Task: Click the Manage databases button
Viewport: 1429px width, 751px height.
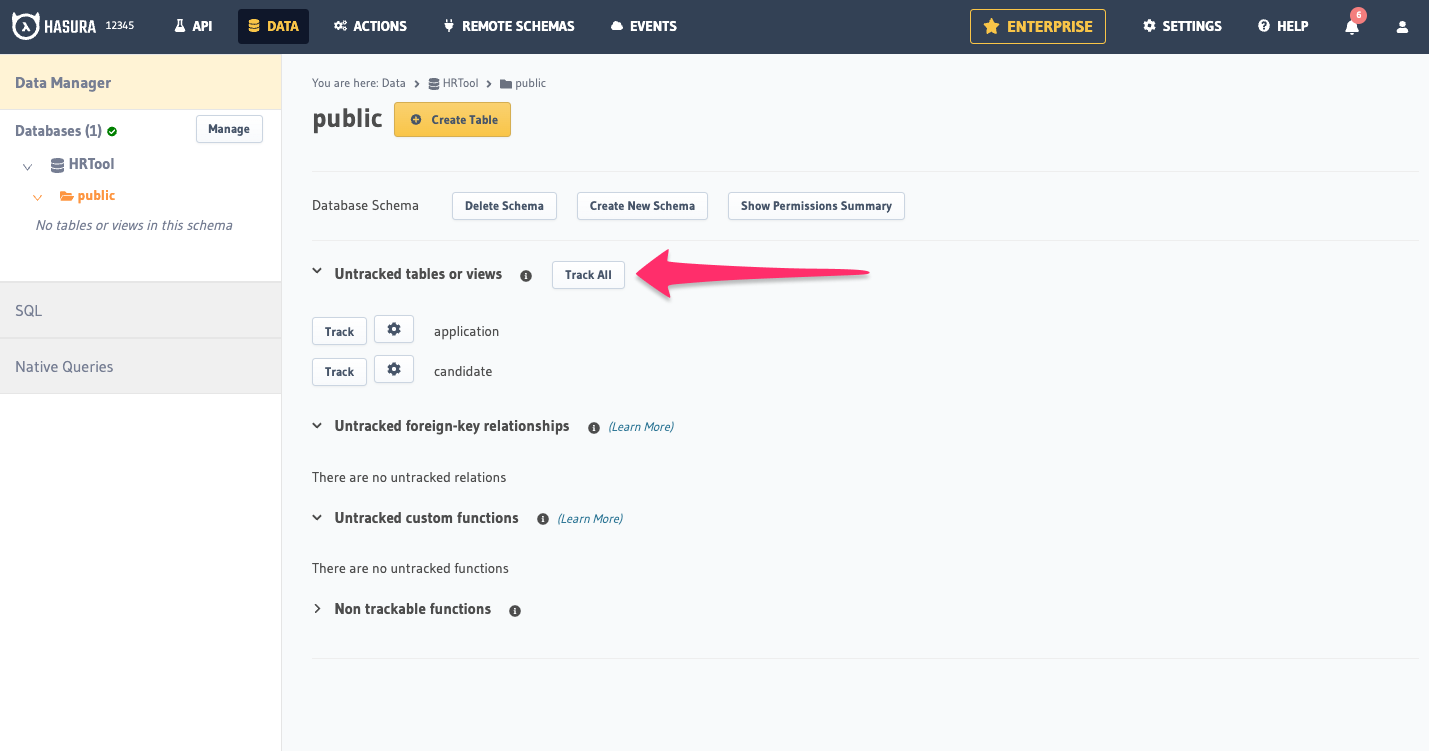Action: click(229, 129)
